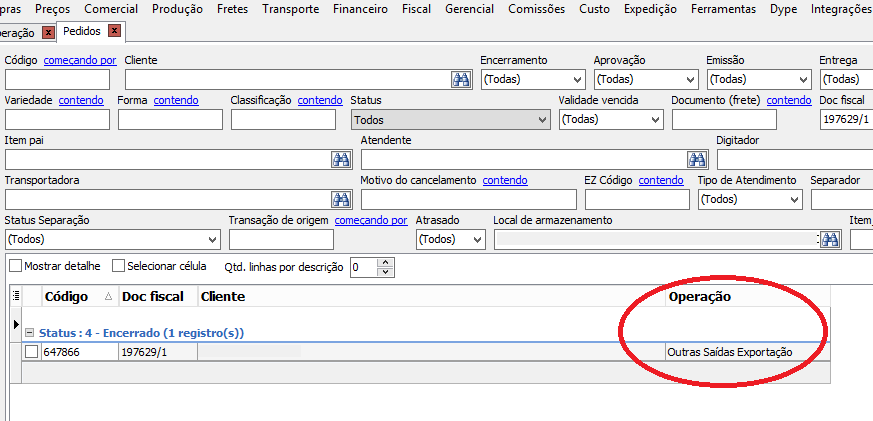This screenshot has height=421, width=873.
Task: Open Local de armazenamento search binoculars icon
Action: click(830, 239)
